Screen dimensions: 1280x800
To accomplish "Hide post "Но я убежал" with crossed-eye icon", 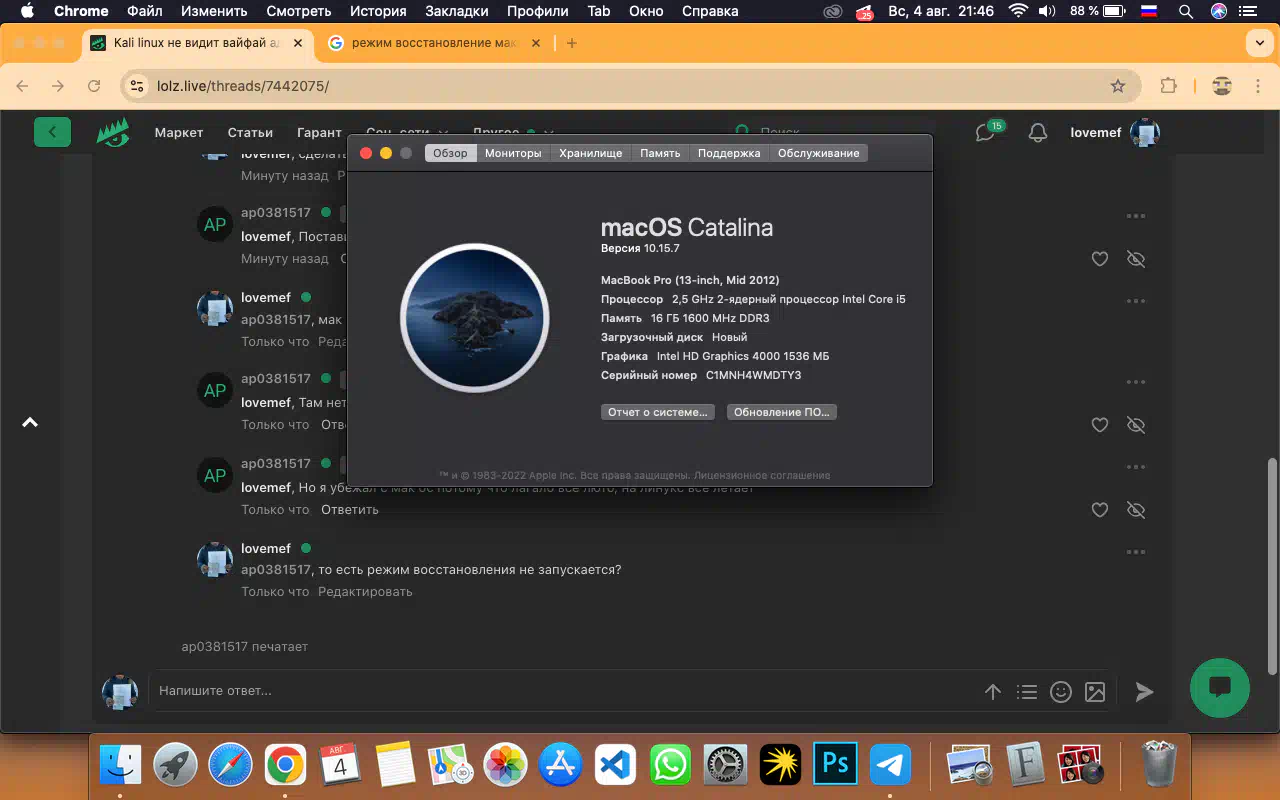I will pos(1135,510).
